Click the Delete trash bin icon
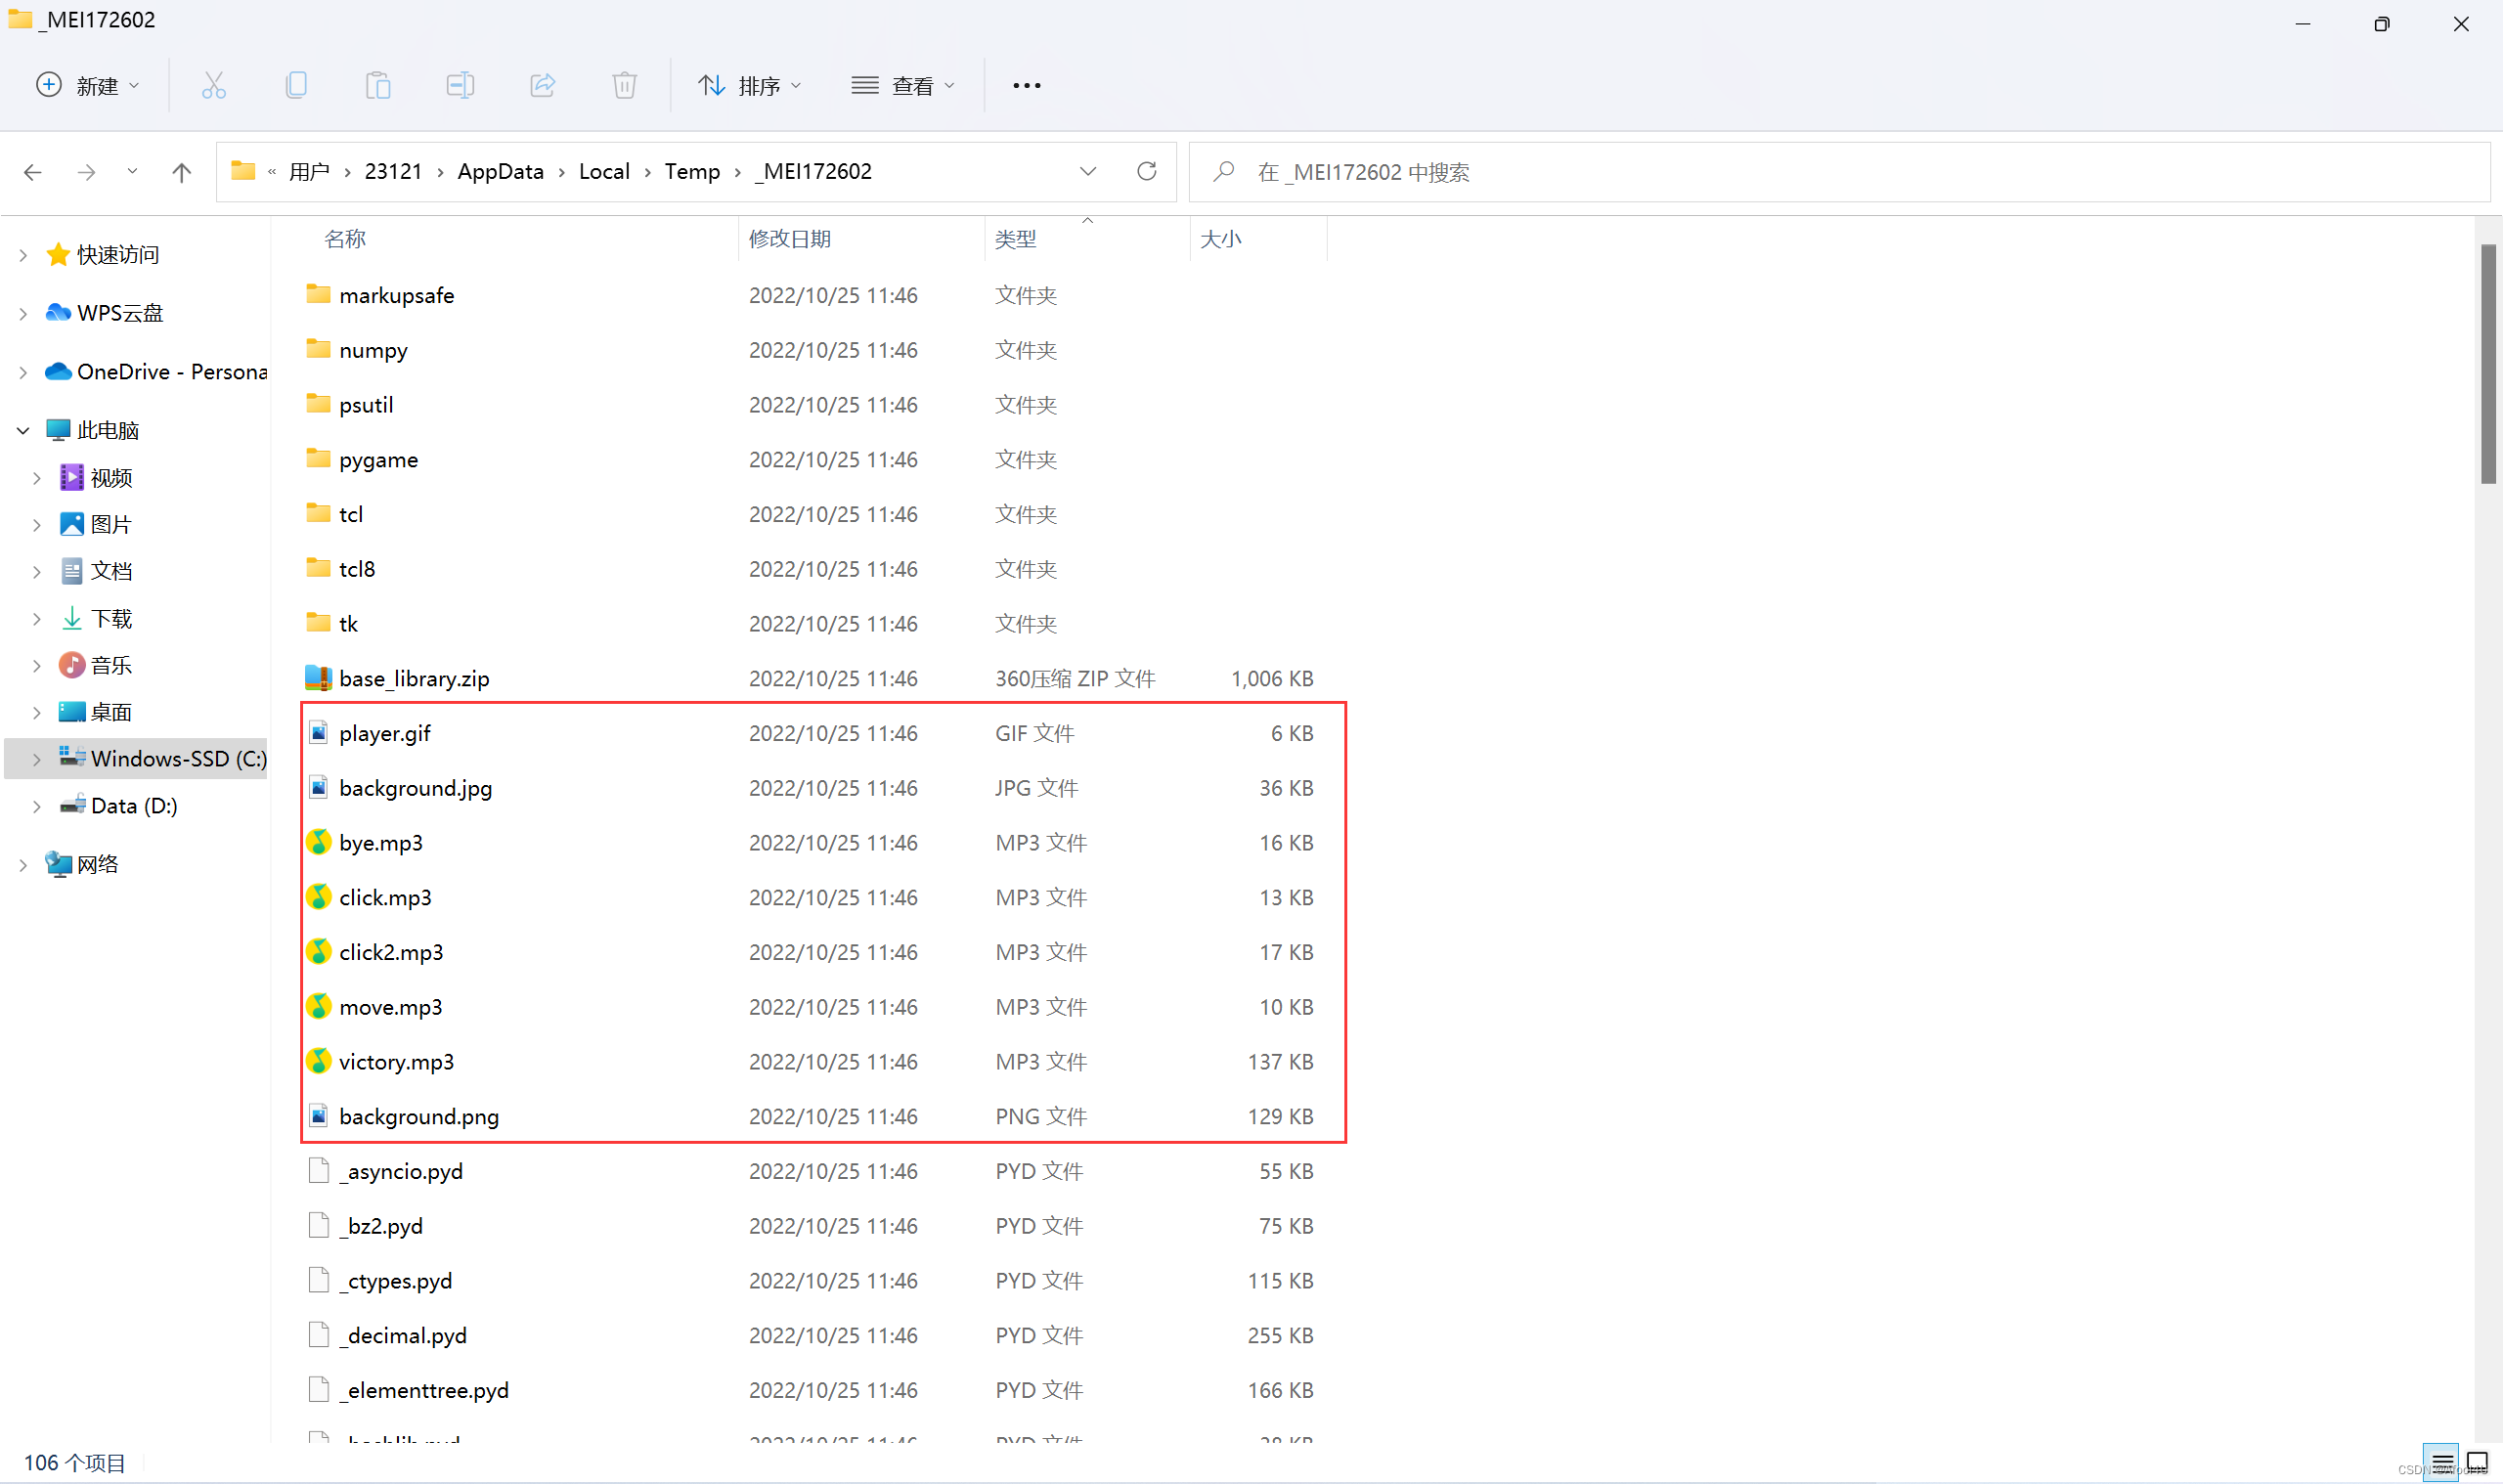Screen dimensions: 2503x1484 coord(624,86)
